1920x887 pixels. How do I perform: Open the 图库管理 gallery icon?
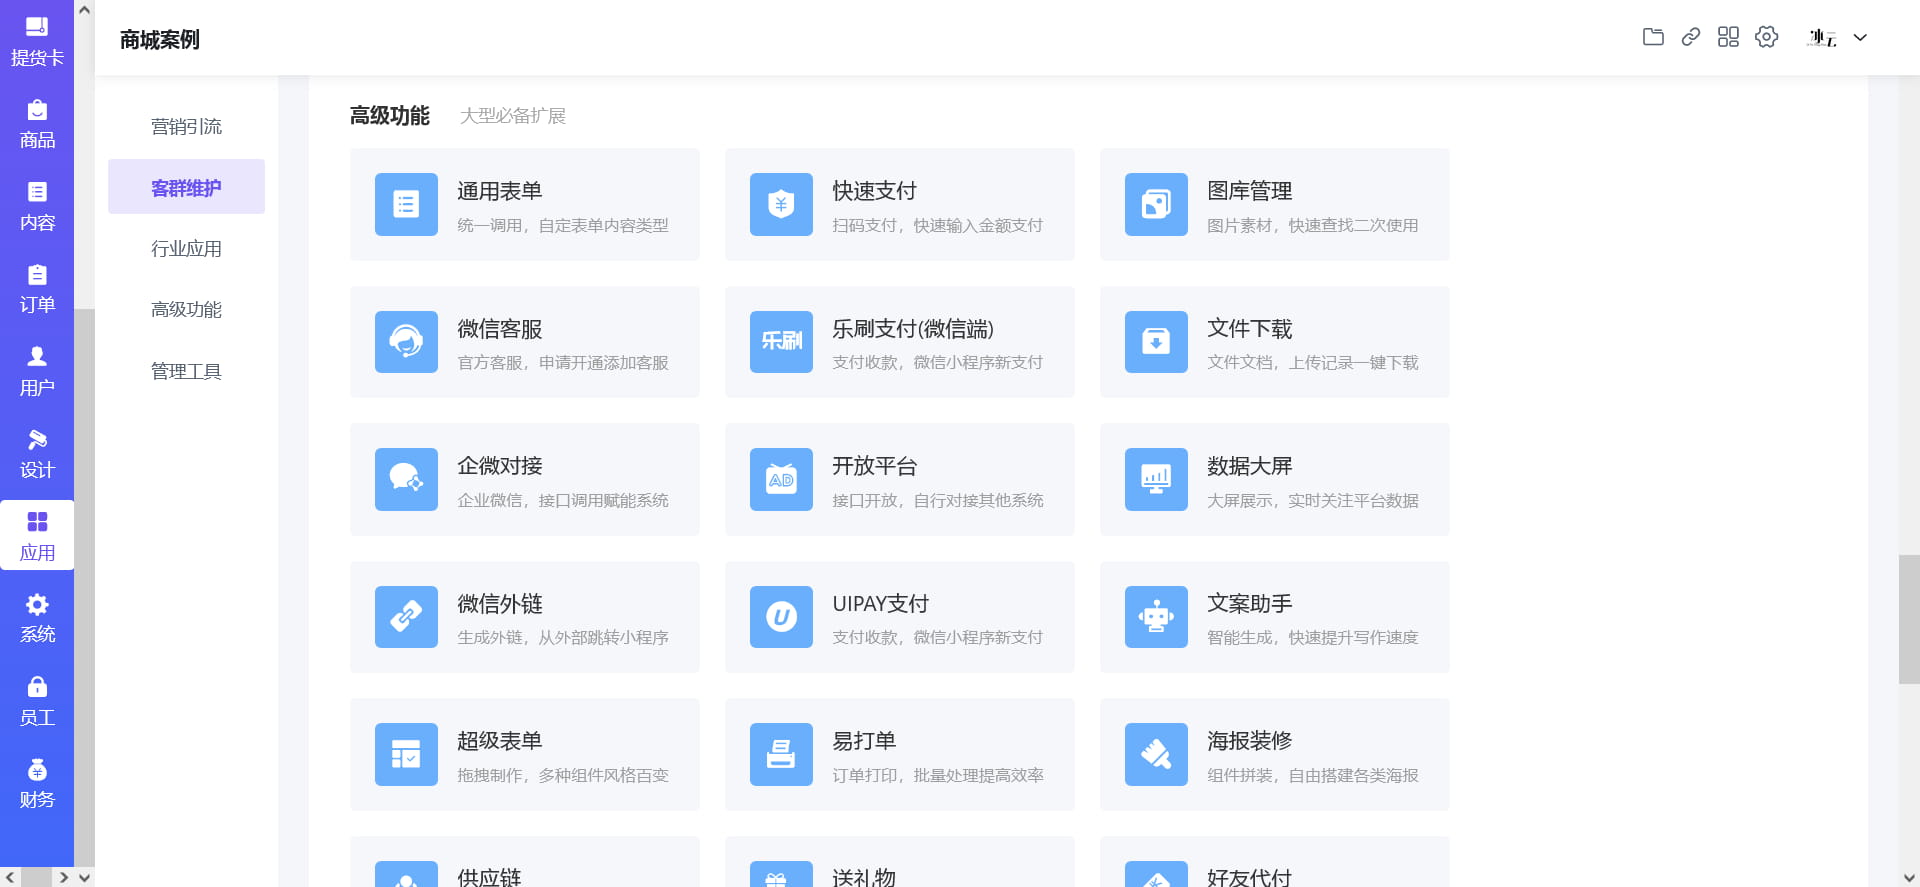coord(1156,205)
